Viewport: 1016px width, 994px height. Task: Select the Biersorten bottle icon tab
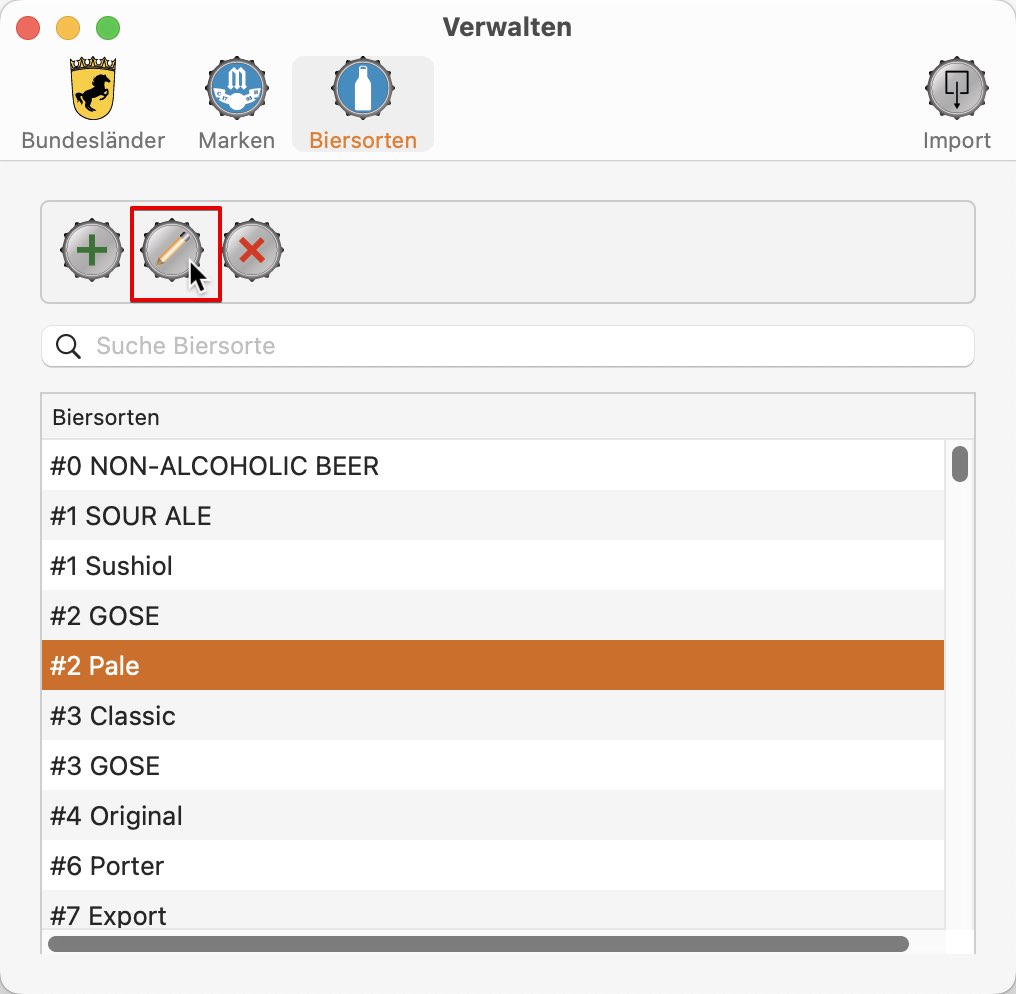click(363, 105)
